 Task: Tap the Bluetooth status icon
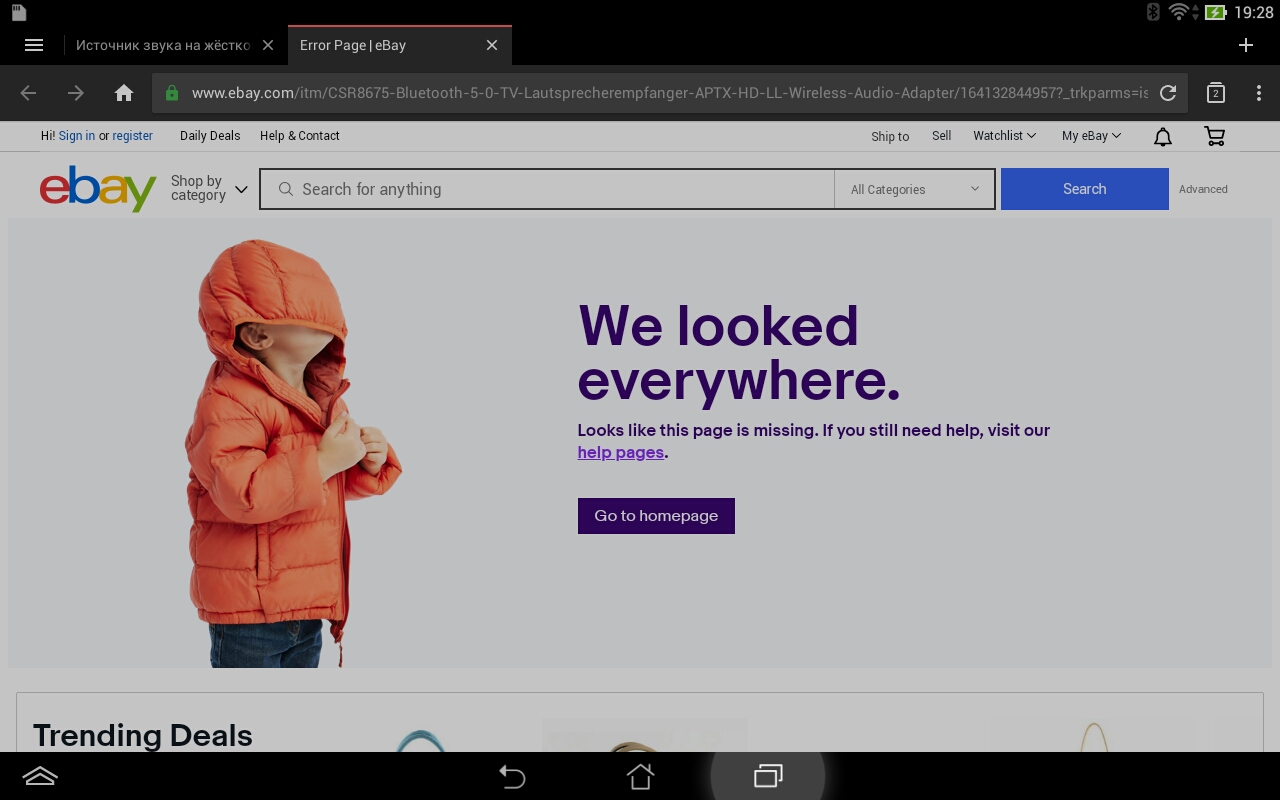[1152, 12]
